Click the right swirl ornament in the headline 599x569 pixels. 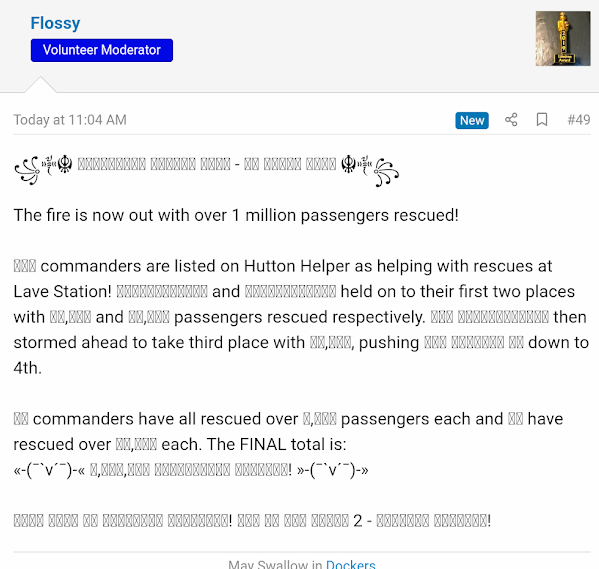click(x=387, y=173)
